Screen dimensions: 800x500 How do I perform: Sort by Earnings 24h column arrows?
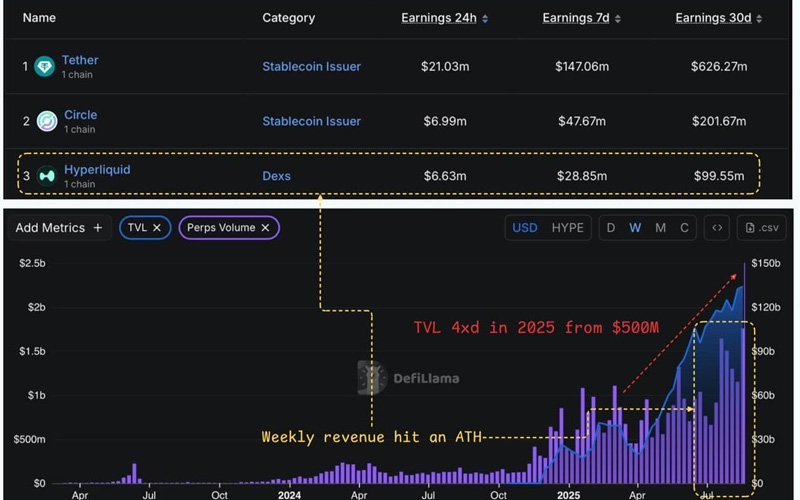(485, 19)
